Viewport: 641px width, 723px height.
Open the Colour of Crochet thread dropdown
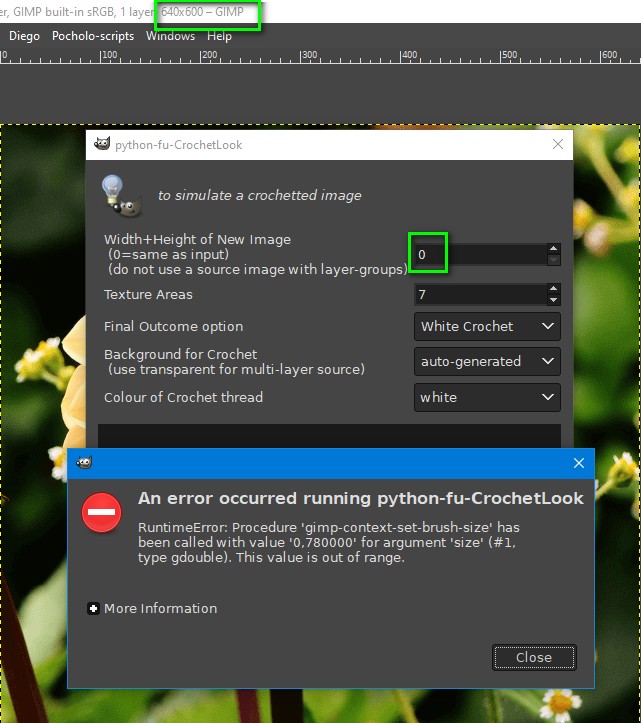(487, 397)
